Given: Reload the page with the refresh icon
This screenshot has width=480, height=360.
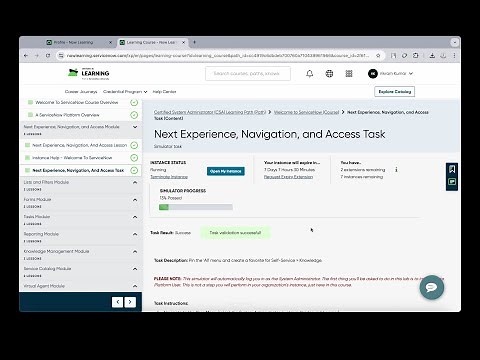Looking at the screenshot, I should click(48, 56).
